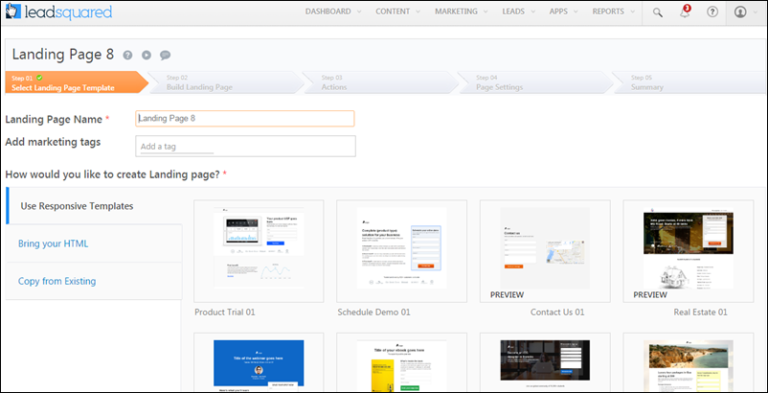Expand the Marketing menu
This screenshot has width=768, height=393.
pos(460,12)
